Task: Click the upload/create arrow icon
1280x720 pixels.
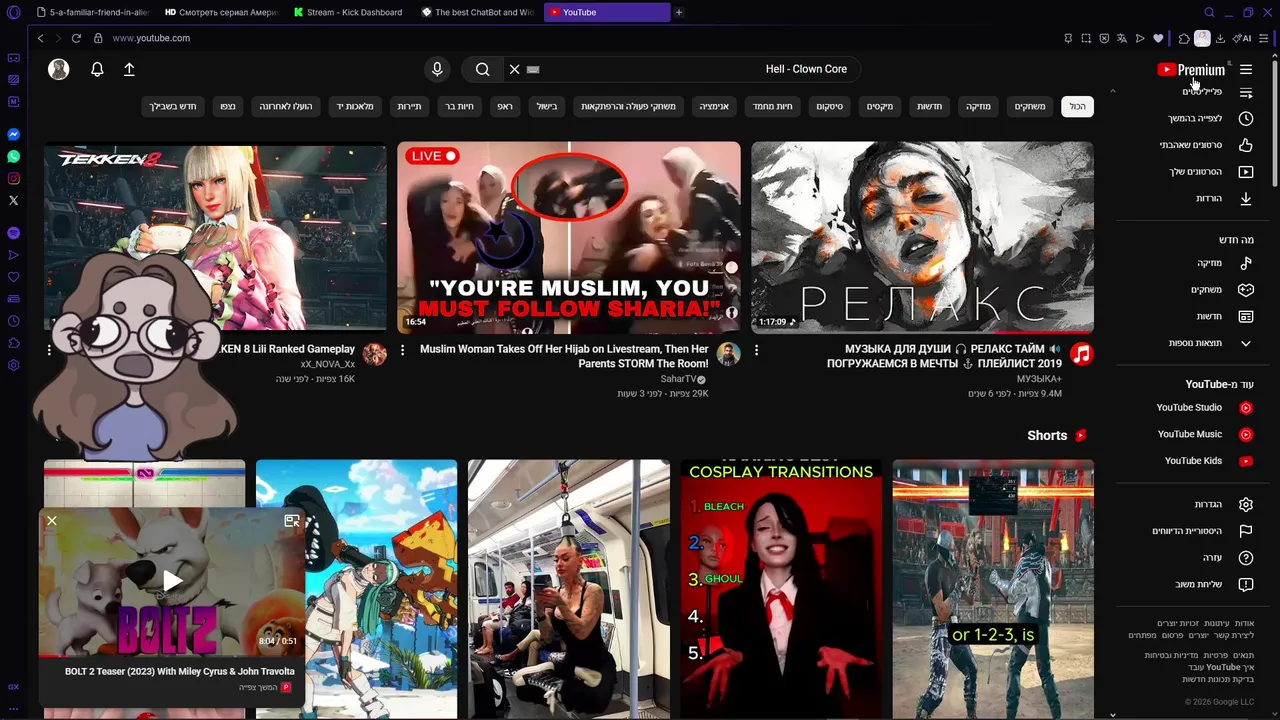Action: pyautogui.click(x=129, y=69)
